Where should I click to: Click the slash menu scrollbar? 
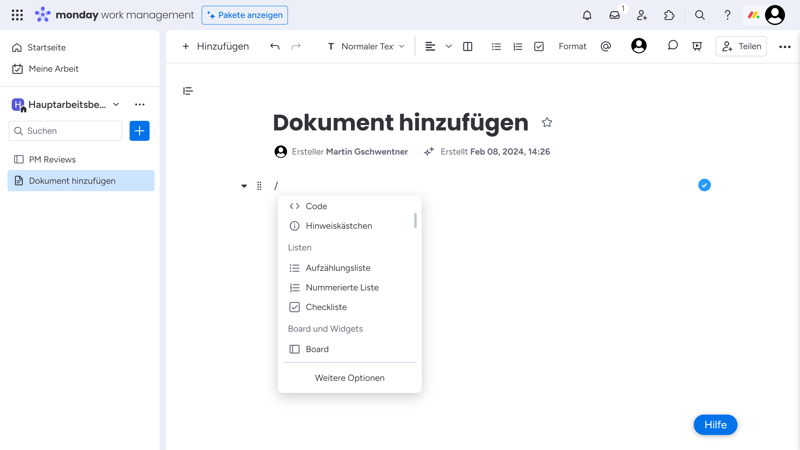click(415, 220)
